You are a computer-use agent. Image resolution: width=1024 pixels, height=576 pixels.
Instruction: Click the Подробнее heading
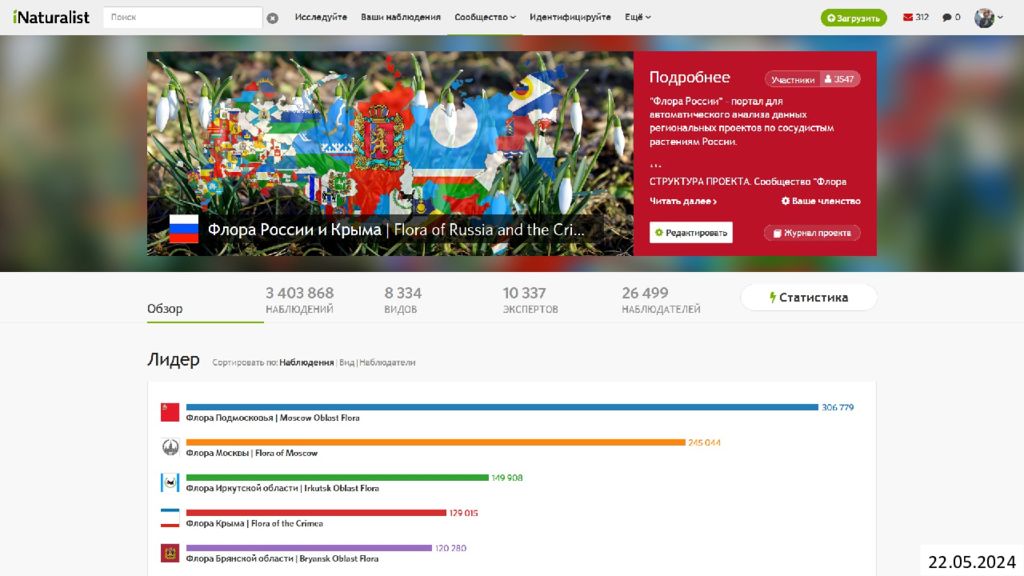[689, 78]
